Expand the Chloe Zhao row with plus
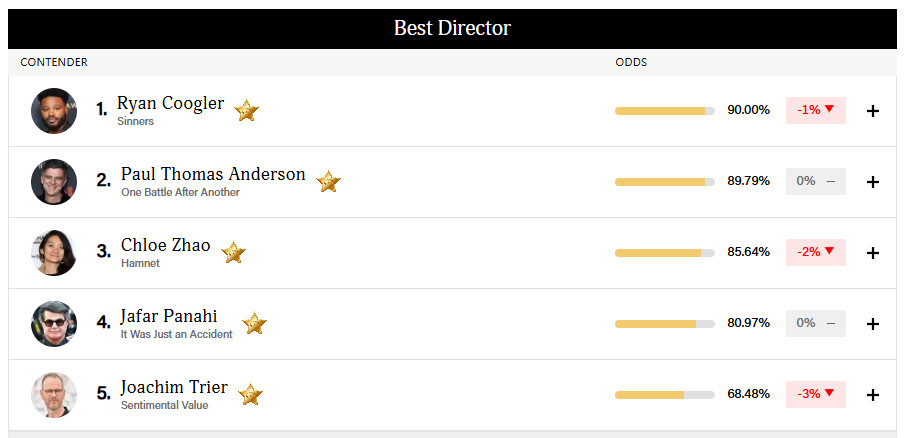Image resolution: width=905 pixels, height=438 pixels. click(872, 252)
